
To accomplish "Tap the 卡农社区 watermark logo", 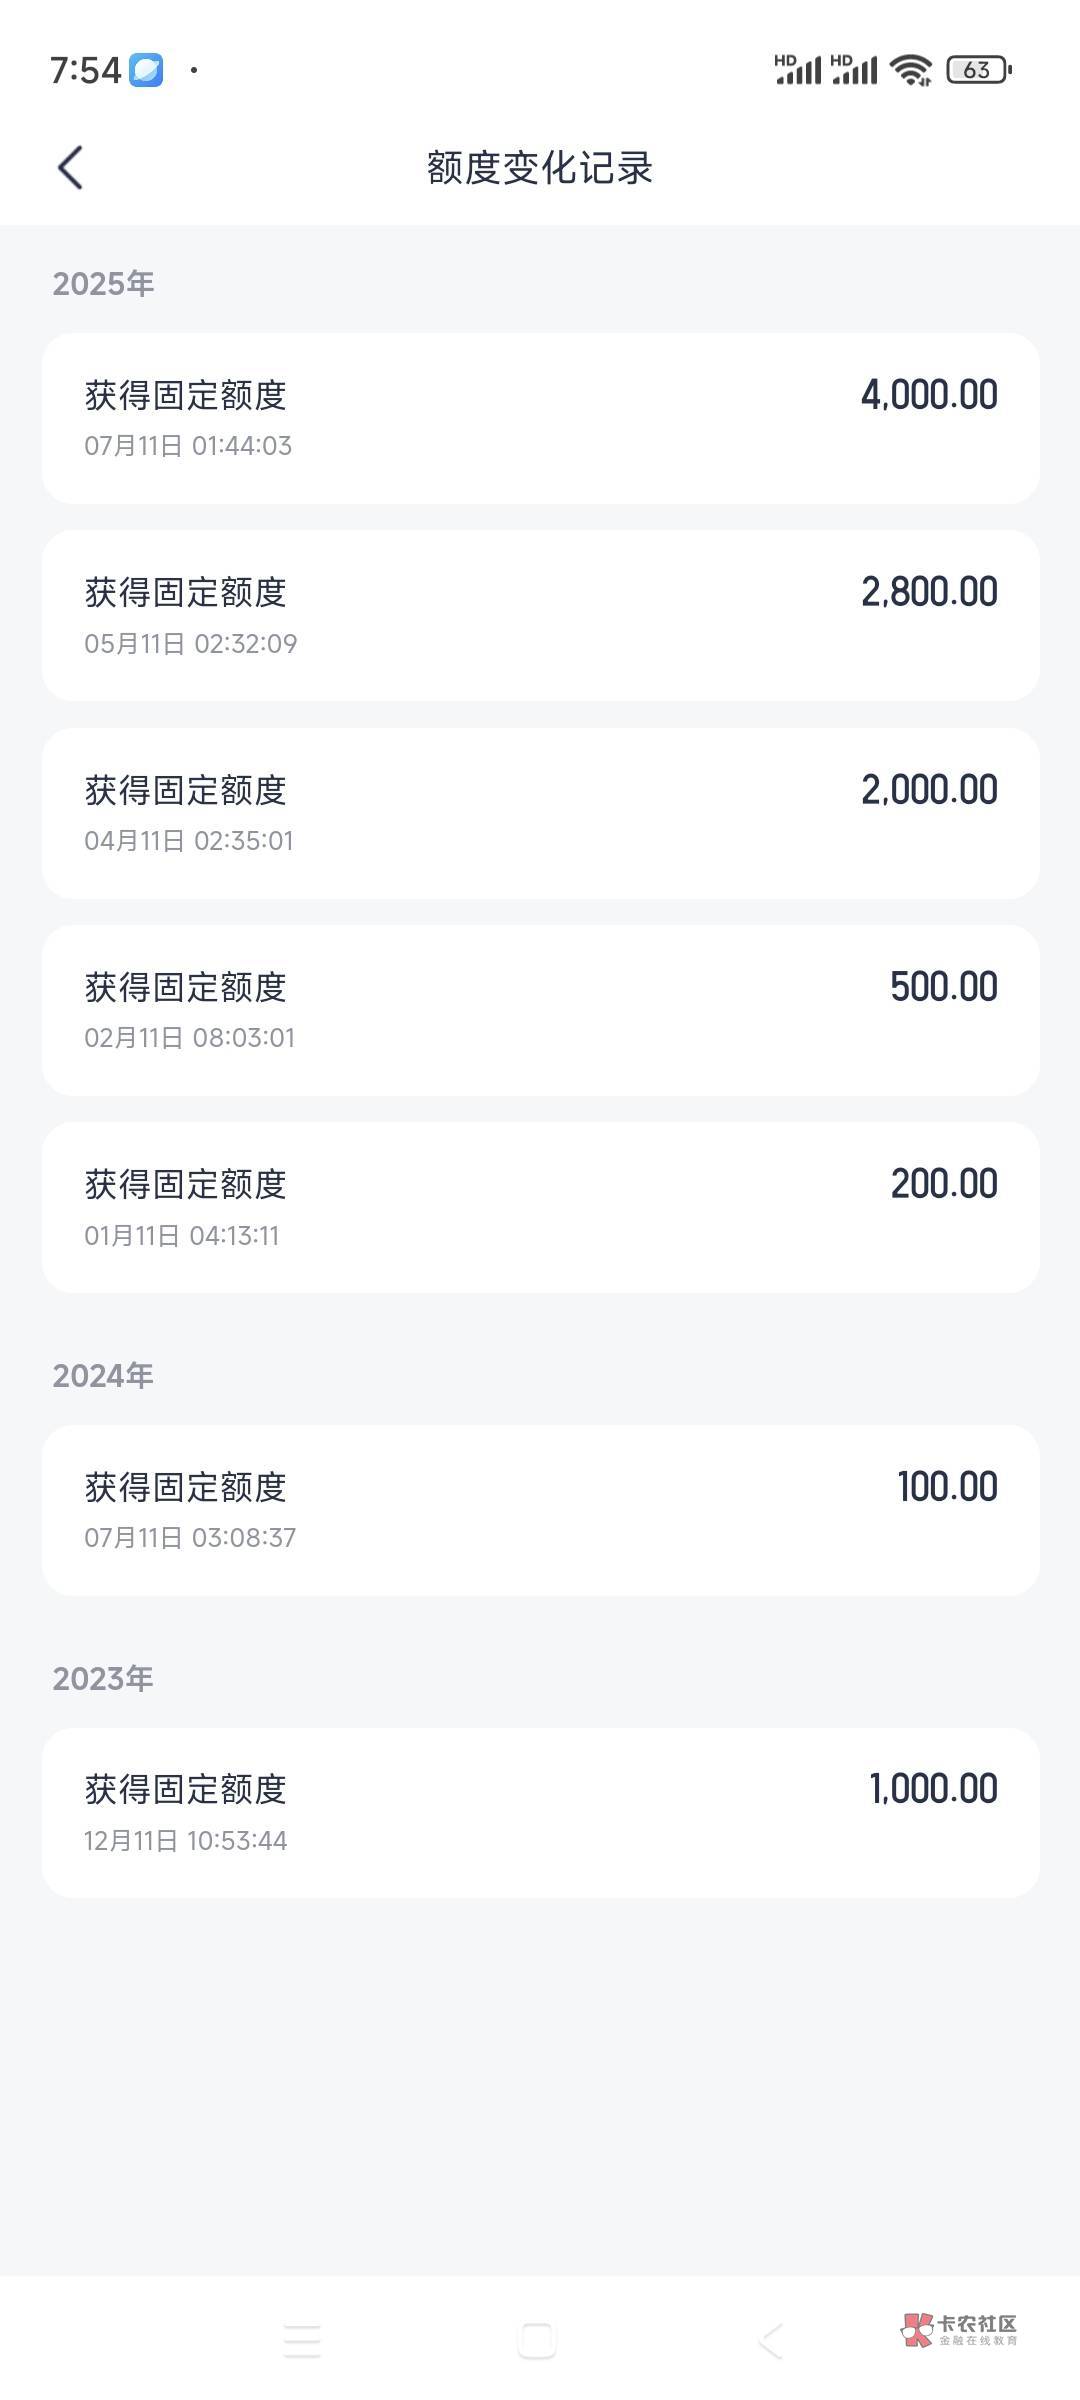I will click(959, 2329).
